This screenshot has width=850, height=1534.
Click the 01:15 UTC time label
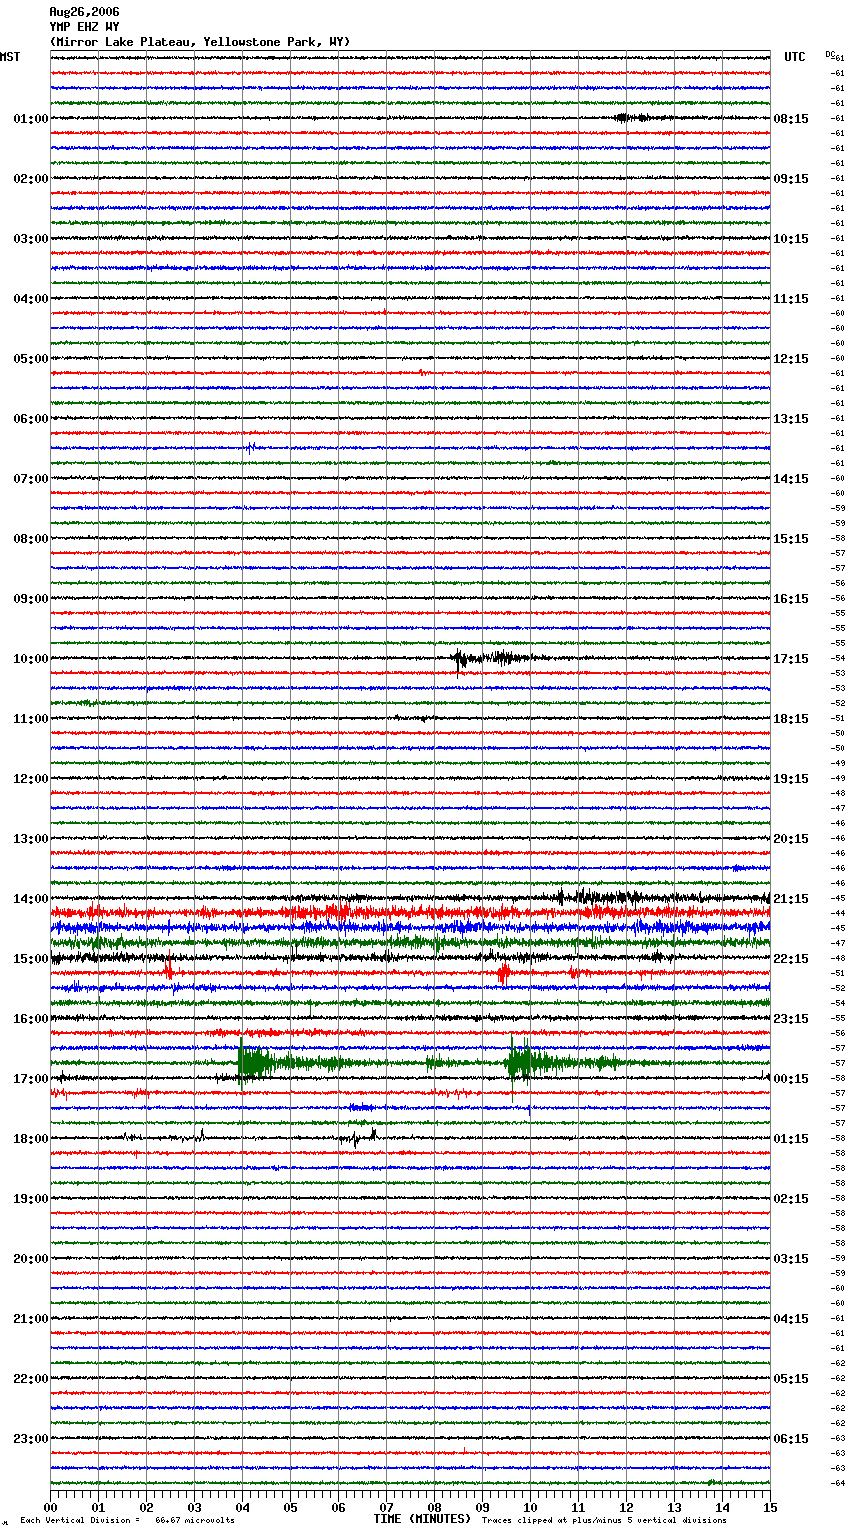tap(791, 1139)
